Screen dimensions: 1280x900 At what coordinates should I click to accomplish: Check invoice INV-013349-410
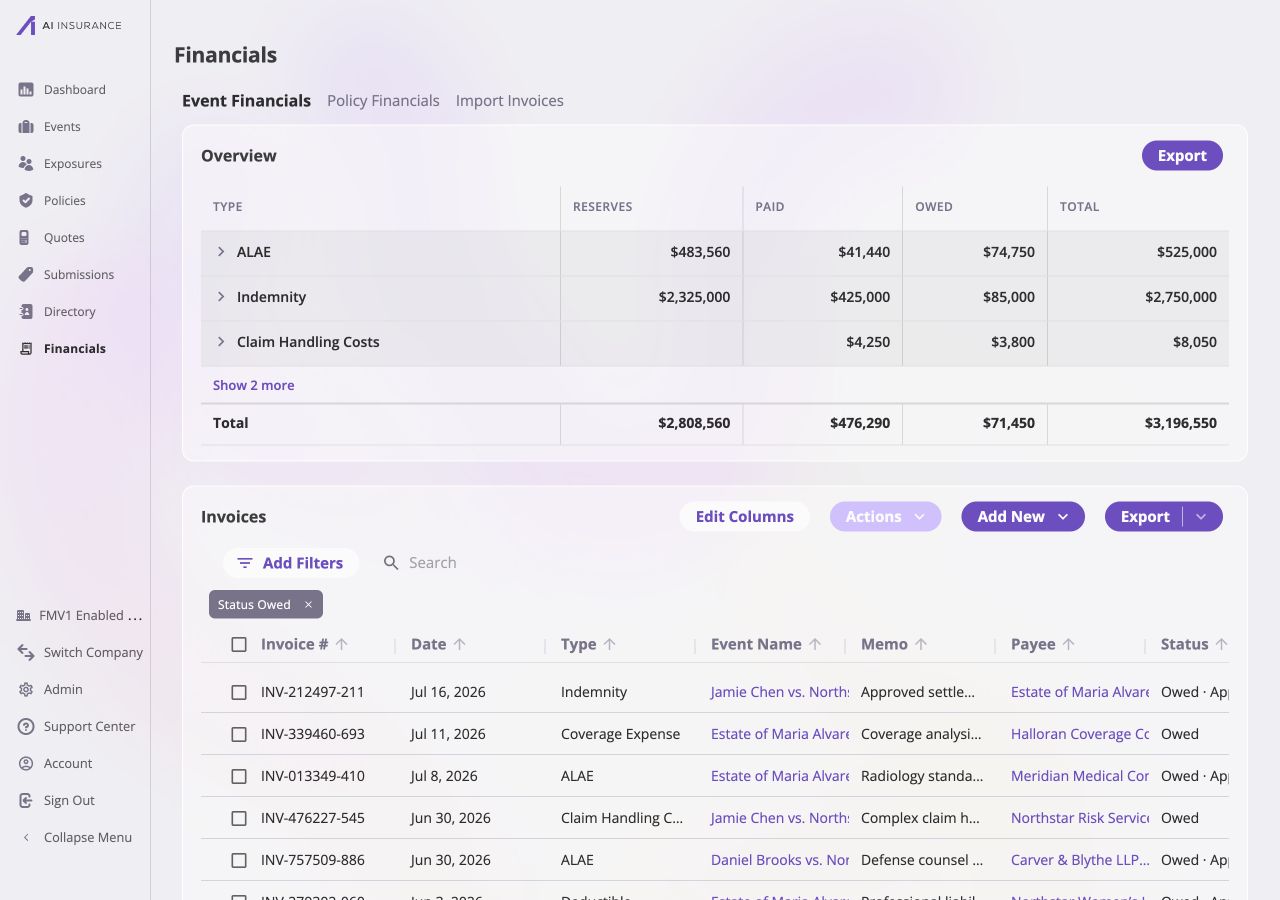point(239,776)
